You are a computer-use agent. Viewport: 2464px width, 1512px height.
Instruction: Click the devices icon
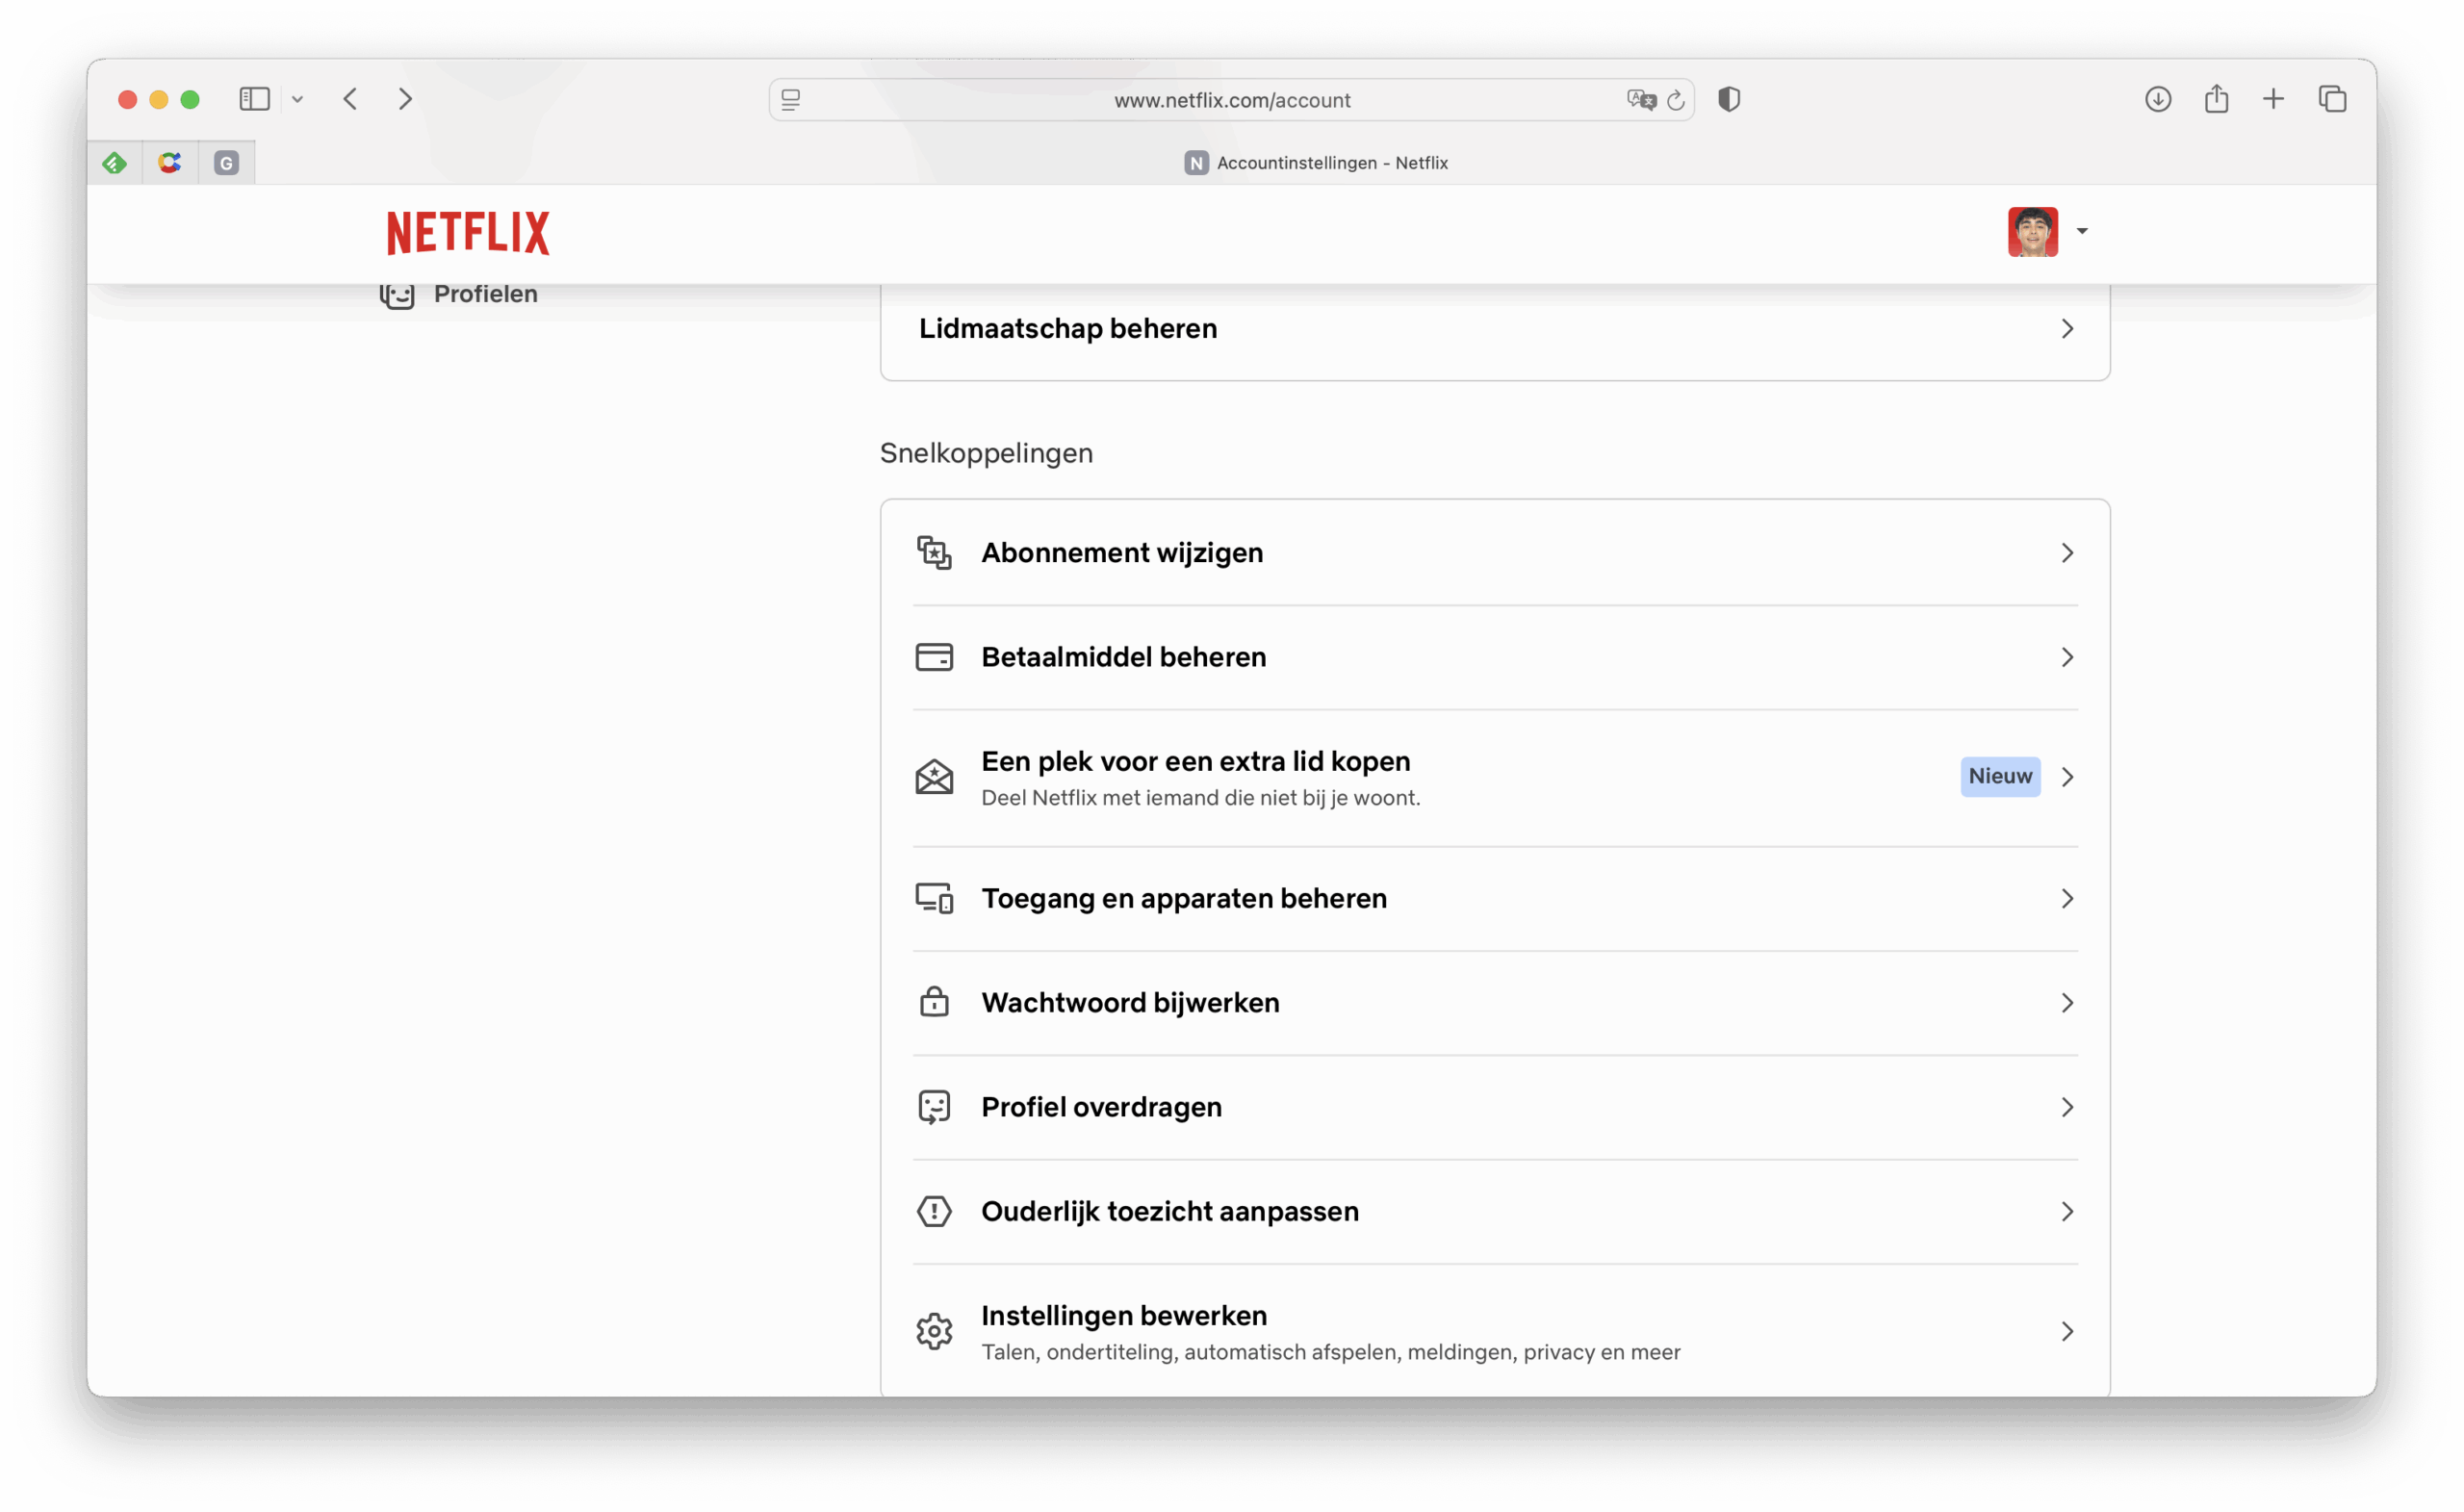[x=934, y=899]
